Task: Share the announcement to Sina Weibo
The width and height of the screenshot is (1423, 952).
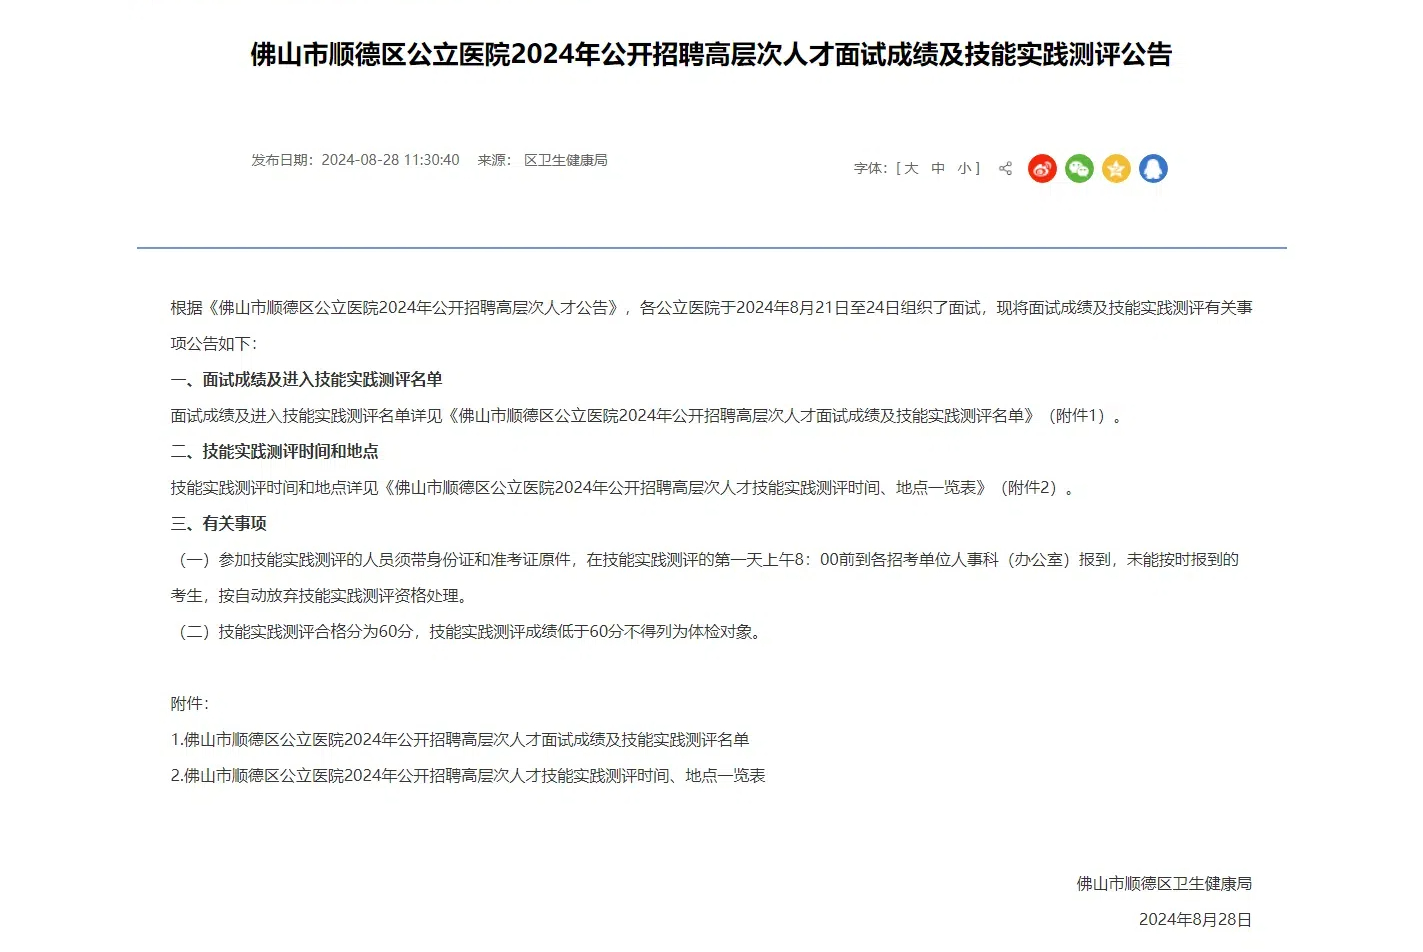Action: [1042, 169]
